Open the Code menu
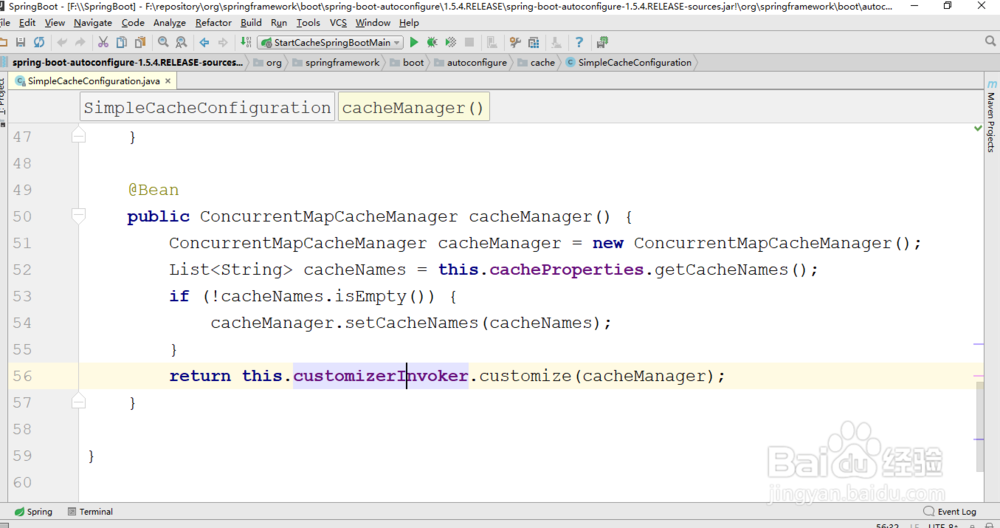 (133, 22)
